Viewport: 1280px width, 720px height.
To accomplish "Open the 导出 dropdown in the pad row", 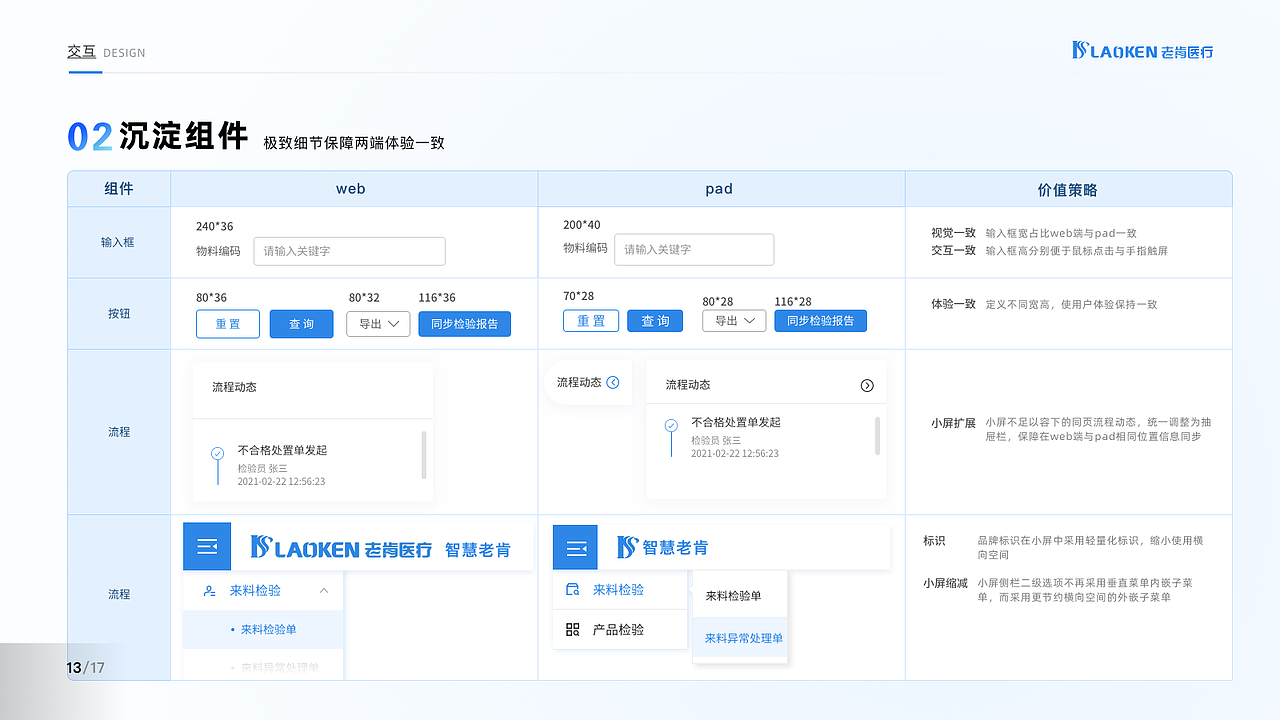I will tap(734, 320).
